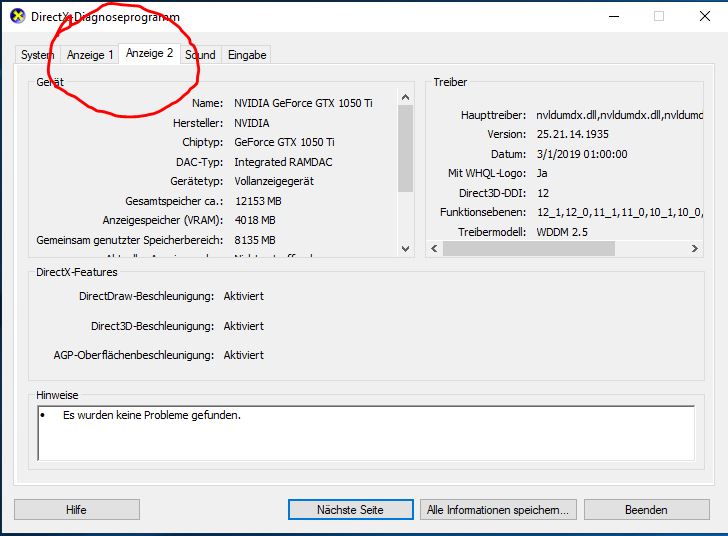The height and width of the screenshot is (536, 728).
Task: Click 'Aktiviert' next to AGP-Oberflächenbeschleunigung
Action: tap(244, 355)
